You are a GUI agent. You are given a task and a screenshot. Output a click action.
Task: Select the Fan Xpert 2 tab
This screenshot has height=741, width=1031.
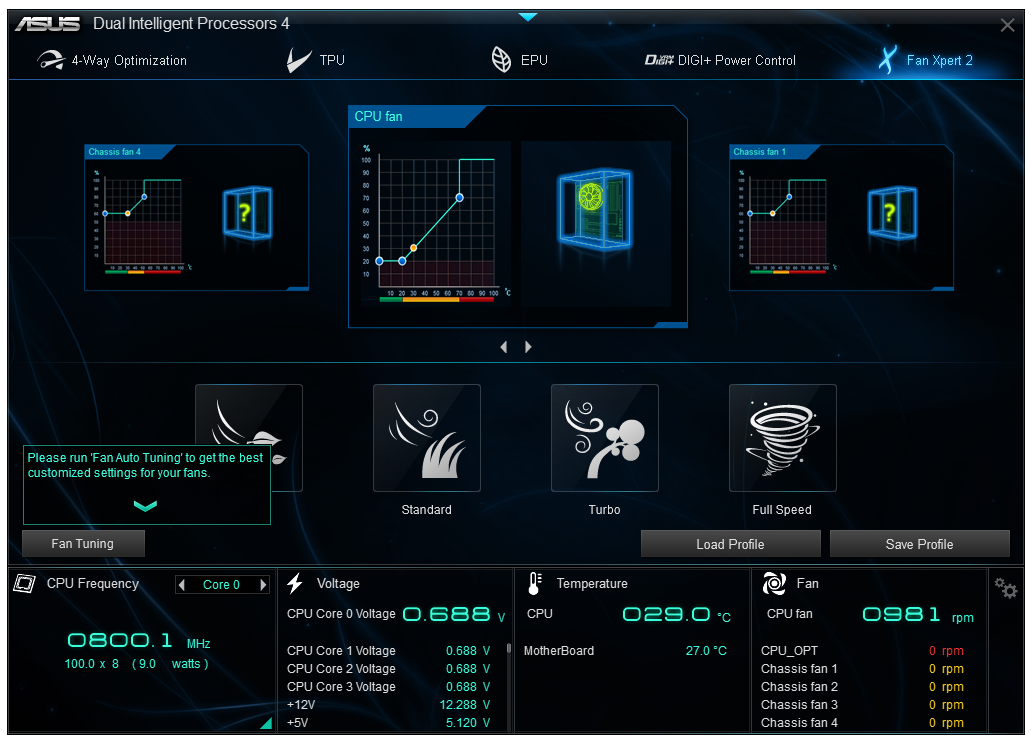926,60
